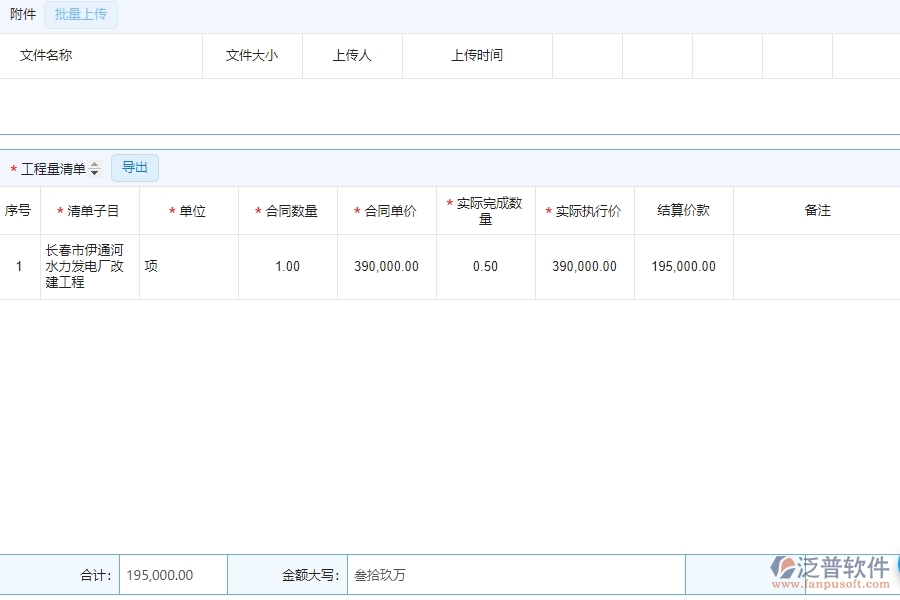
Task: Click the 文件名称 column header
Action: (x=44, y=56)
